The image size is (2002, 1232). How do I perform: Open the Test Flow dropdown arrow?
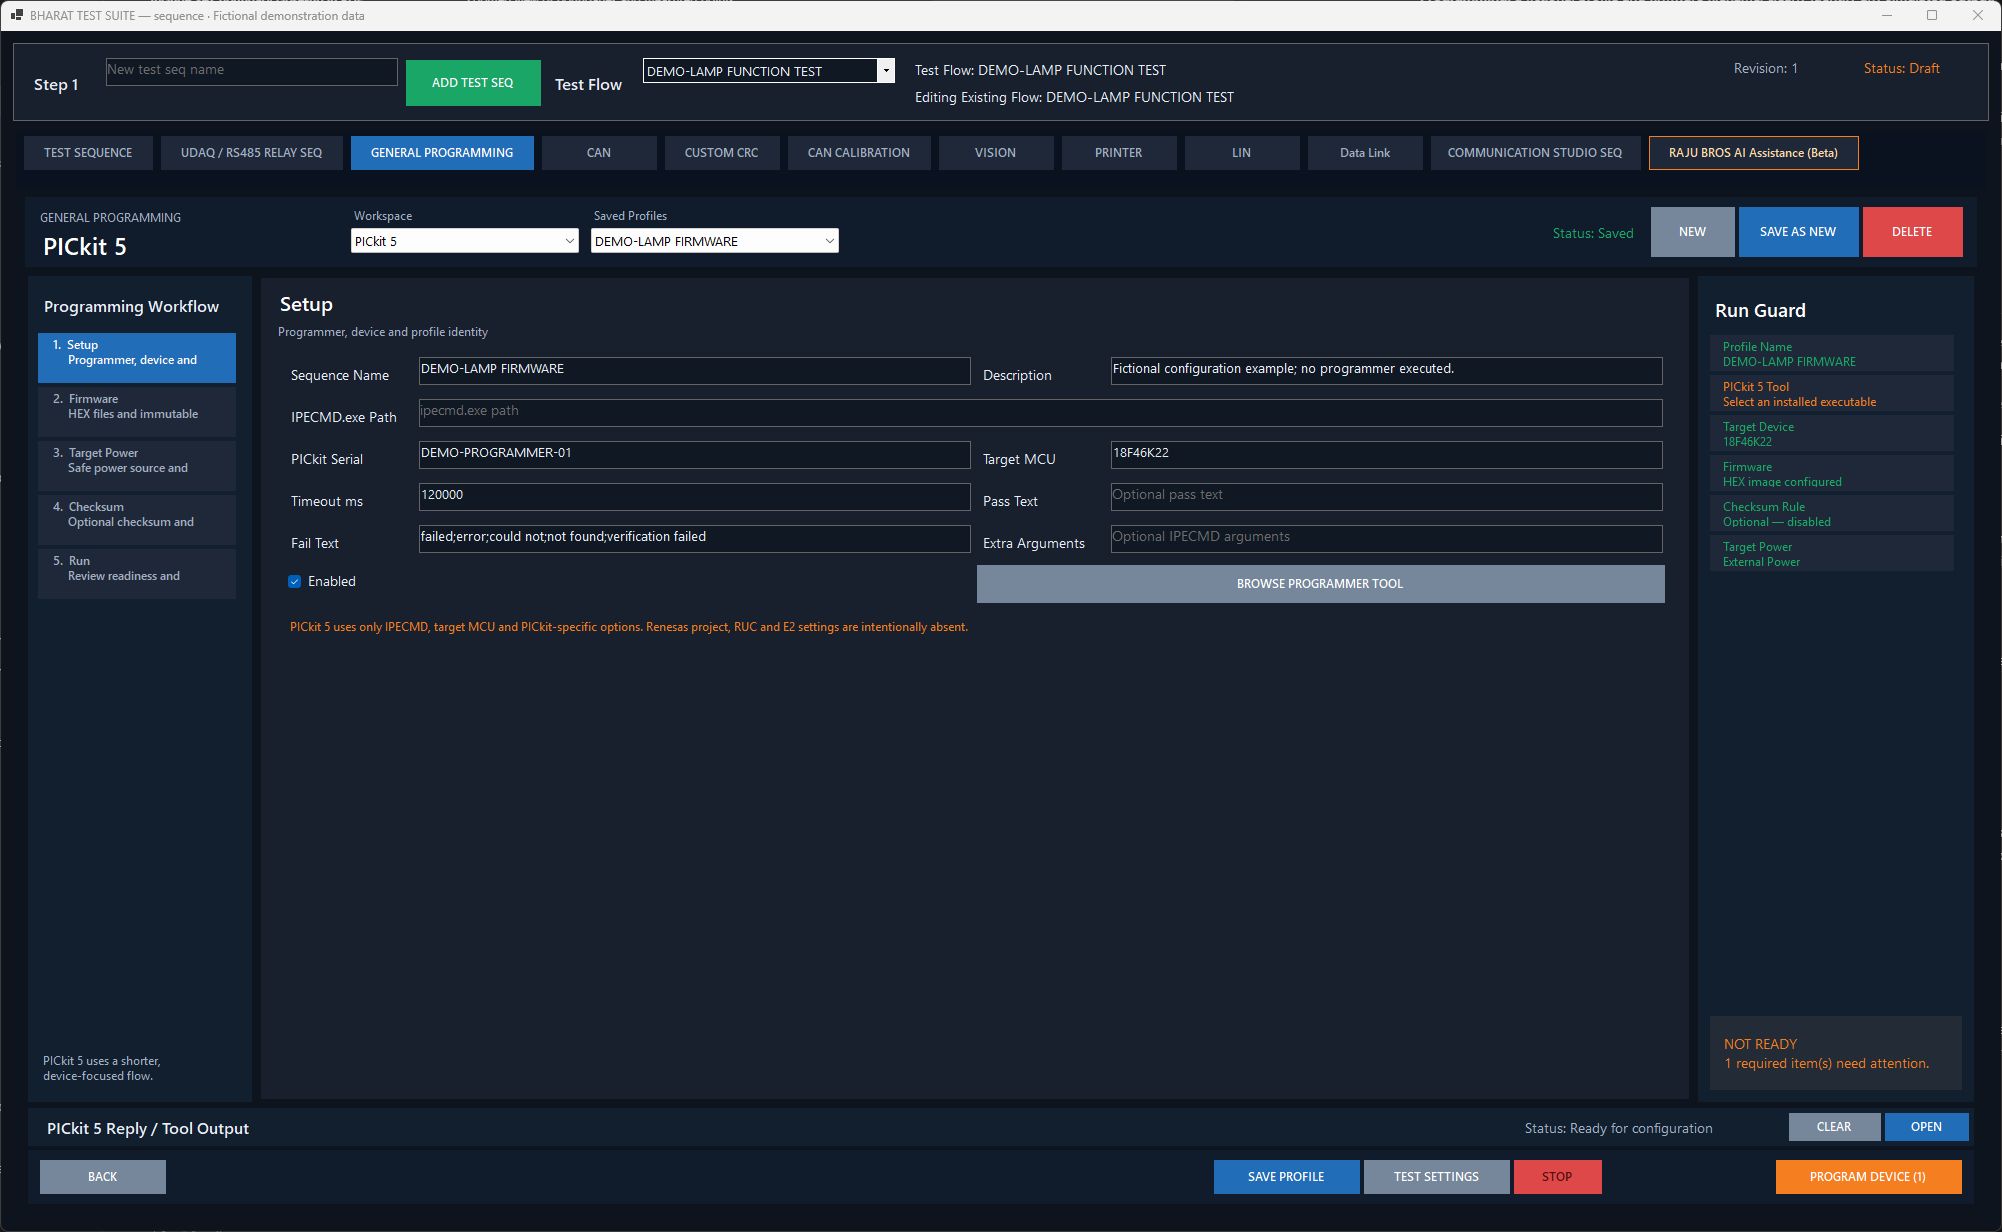(x=885, y=71)
